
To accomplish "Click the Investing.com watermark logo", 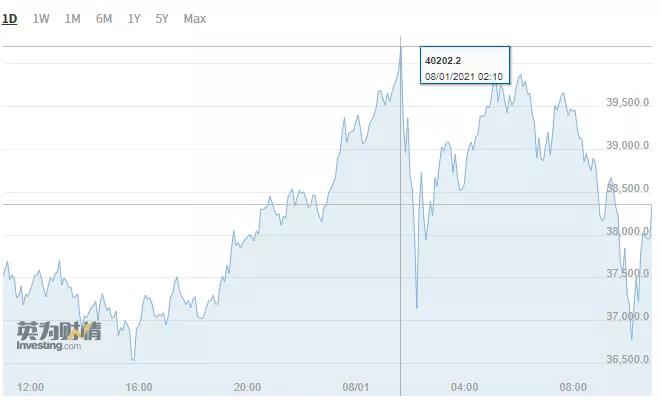I will point(59,336).
